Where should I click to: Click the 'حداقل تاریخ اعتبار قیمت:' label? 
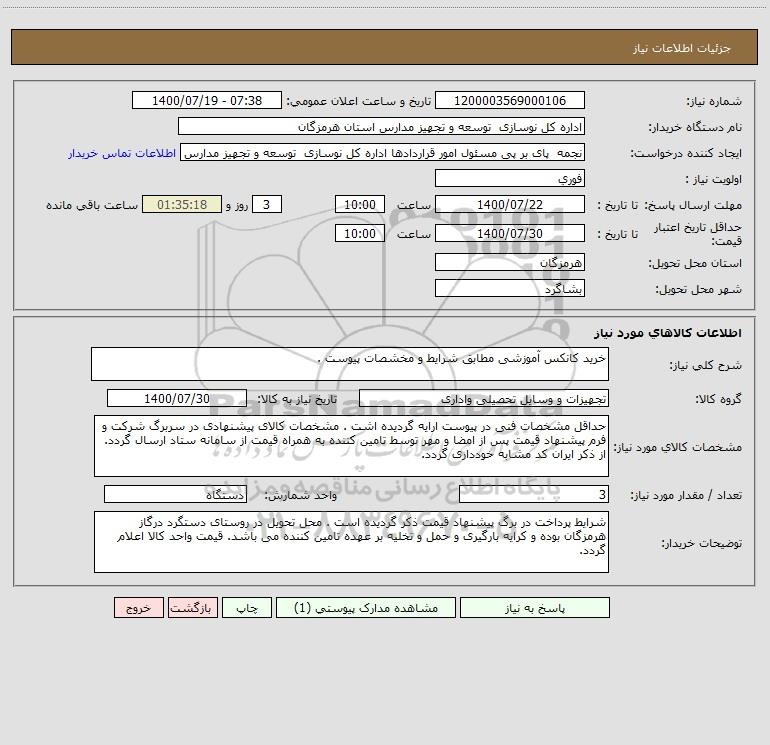[698, 234]
